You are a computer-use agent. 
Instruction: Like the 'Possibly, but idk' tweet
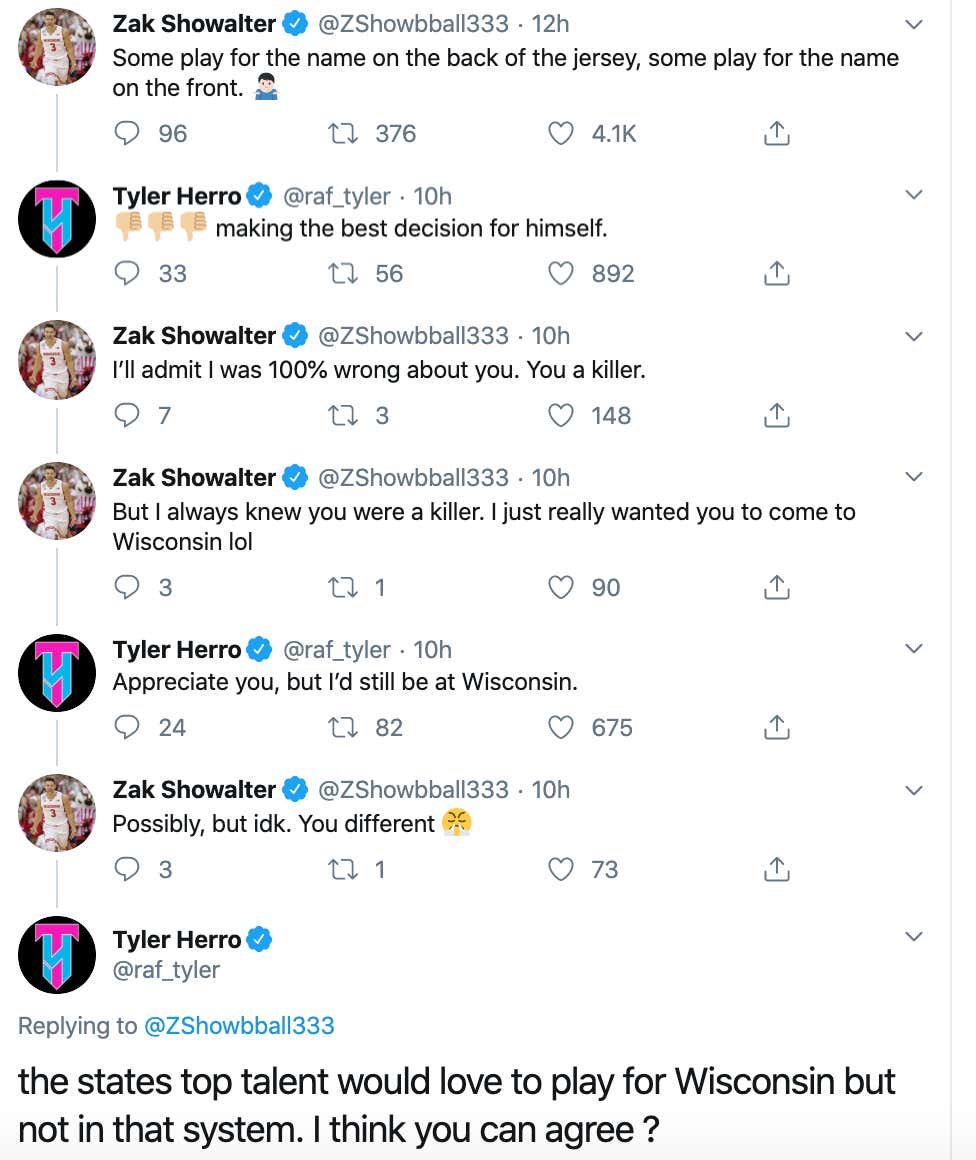562,869
